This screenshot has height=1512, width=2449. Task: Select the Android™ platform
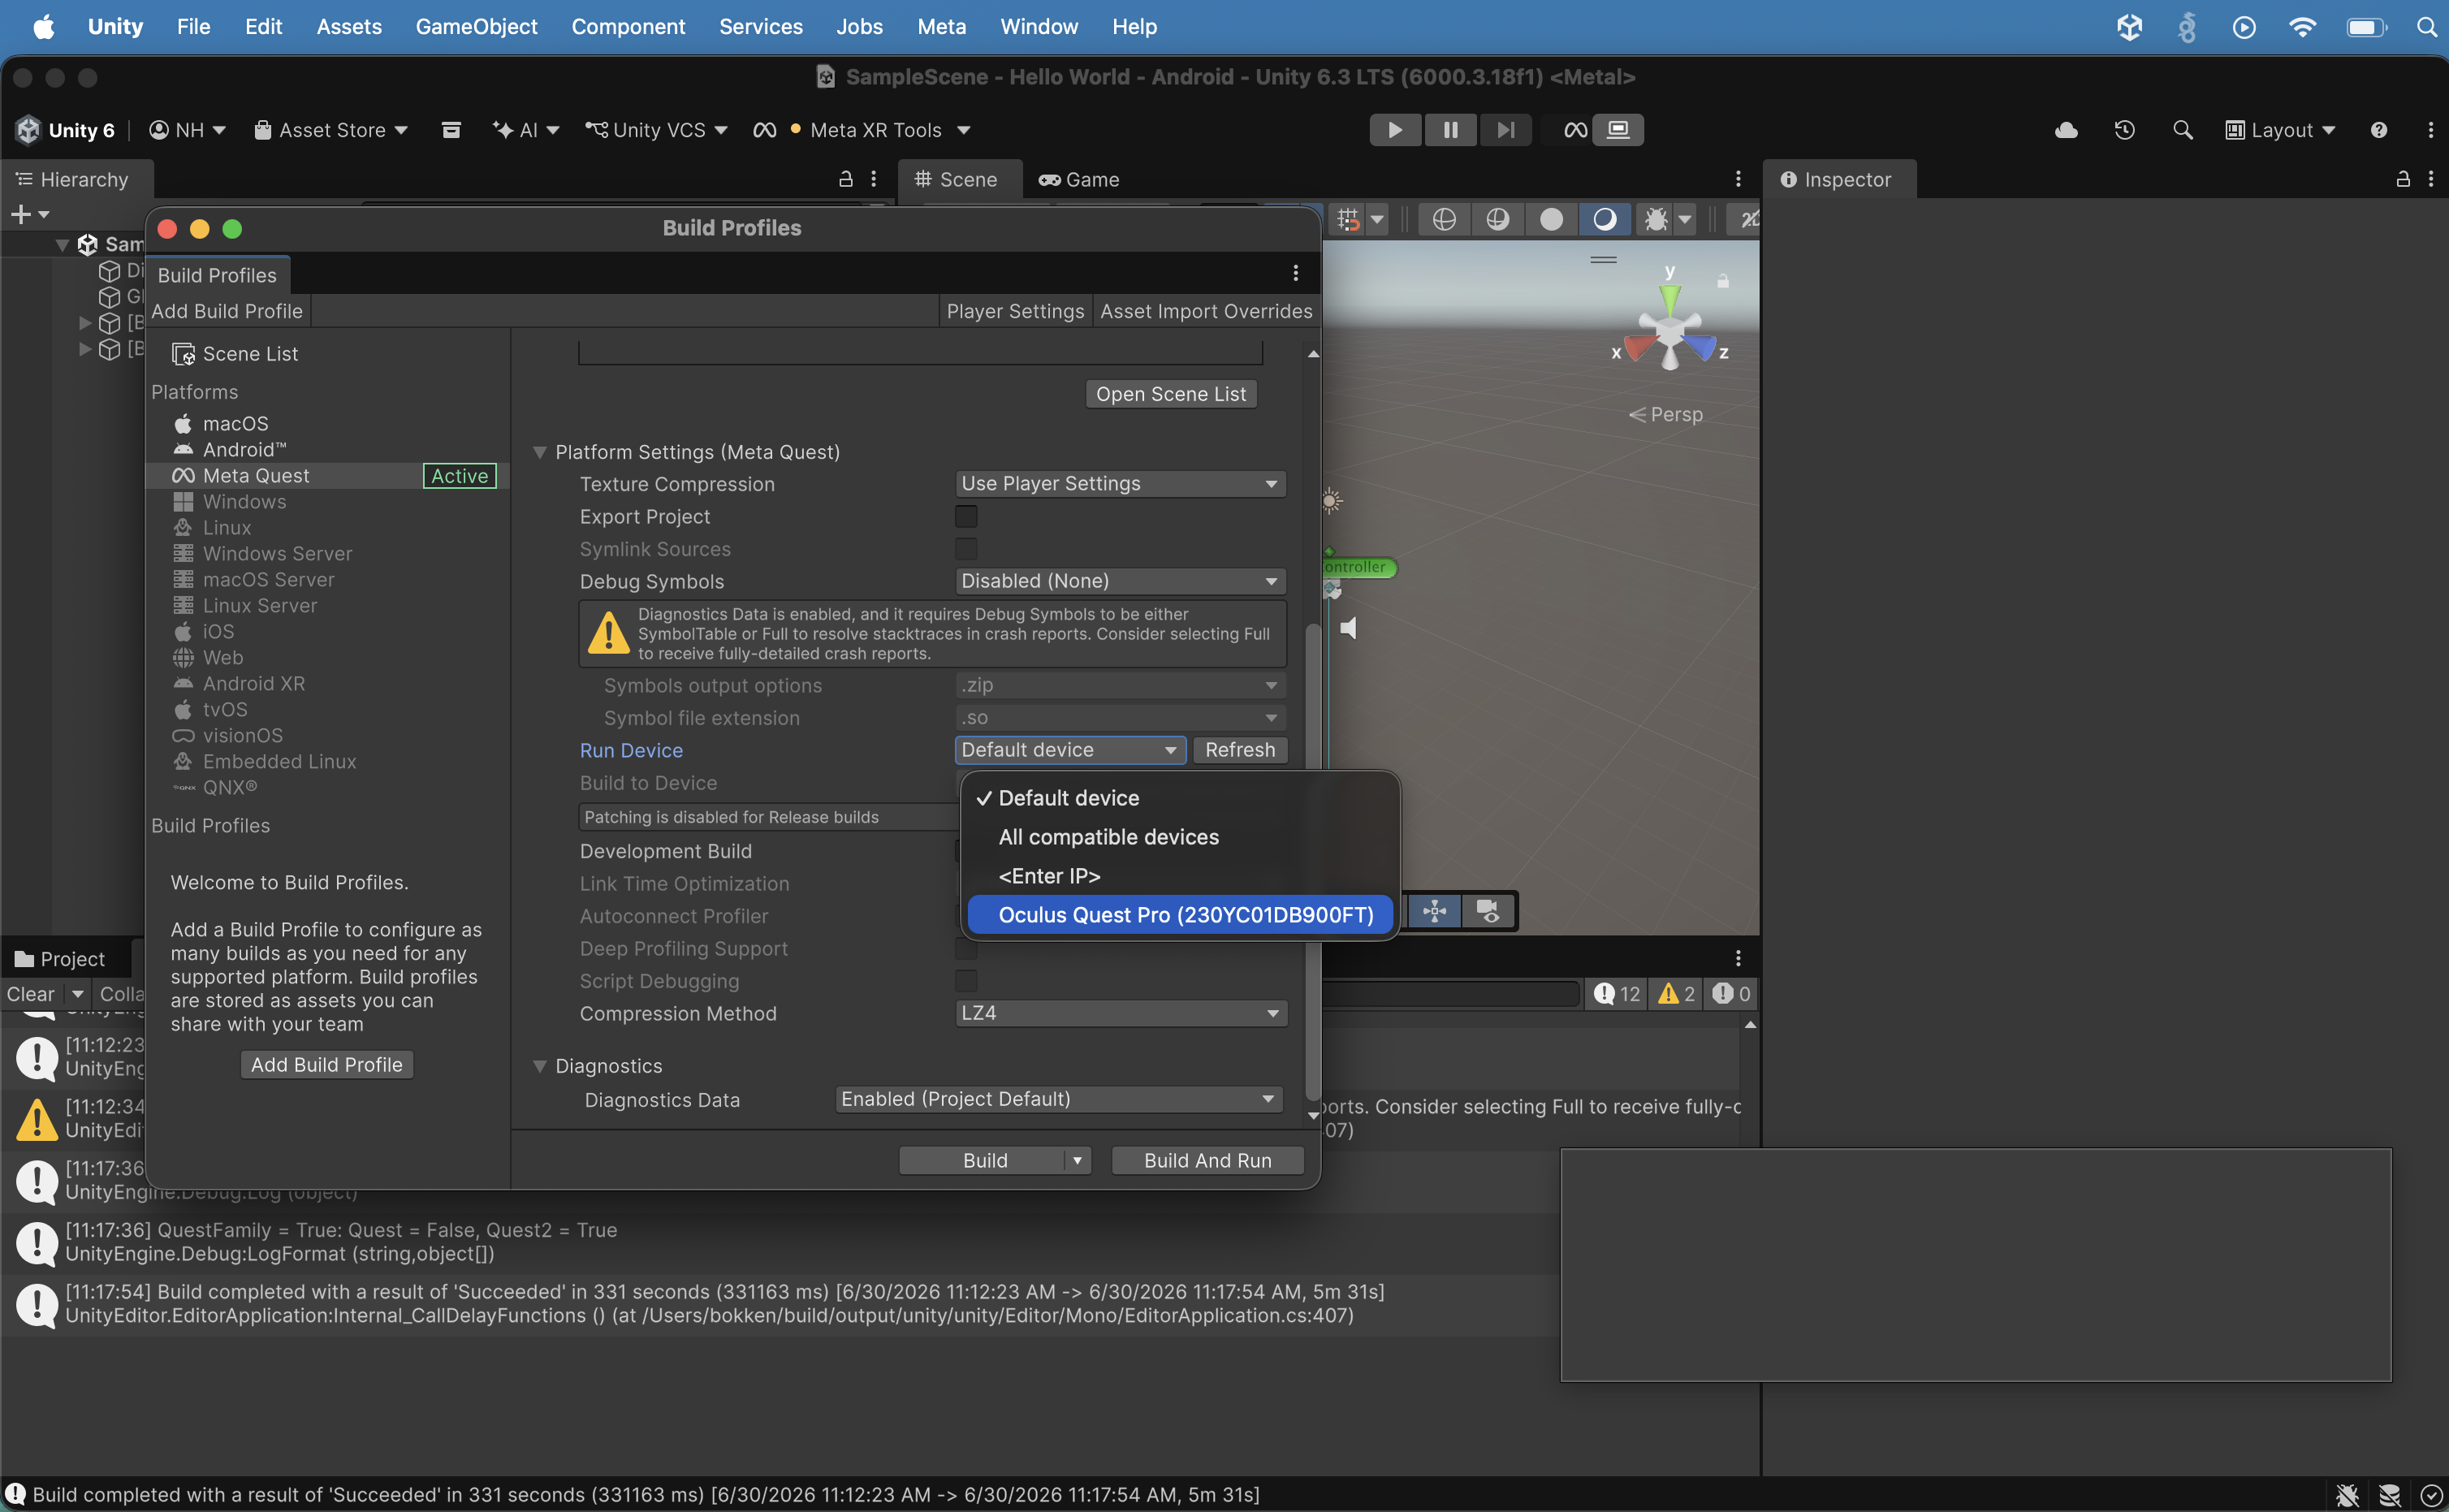pyautogui.click(x=244, y=450)
